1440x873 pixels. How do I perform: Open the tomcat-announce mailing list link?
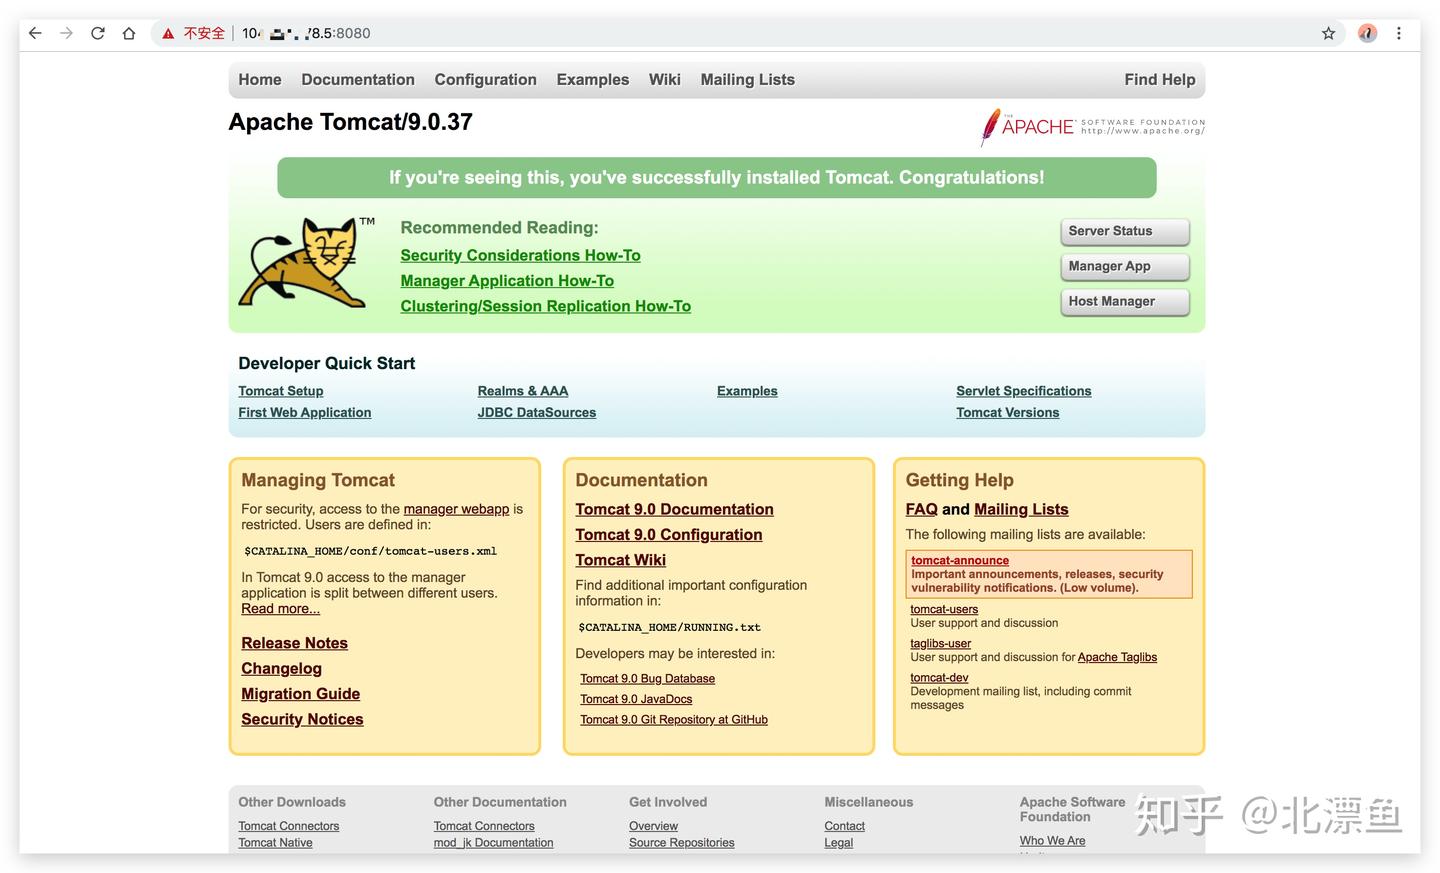point(960,561)
